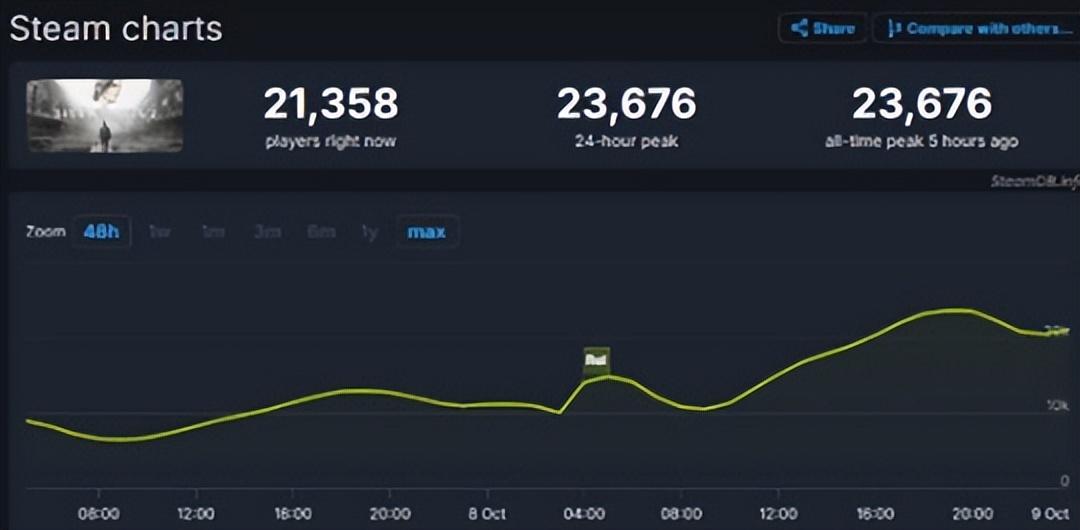Viewport: 1080px width, 530px height.
Task: Click the 24-hour peak label
Action: click(627, 142)
